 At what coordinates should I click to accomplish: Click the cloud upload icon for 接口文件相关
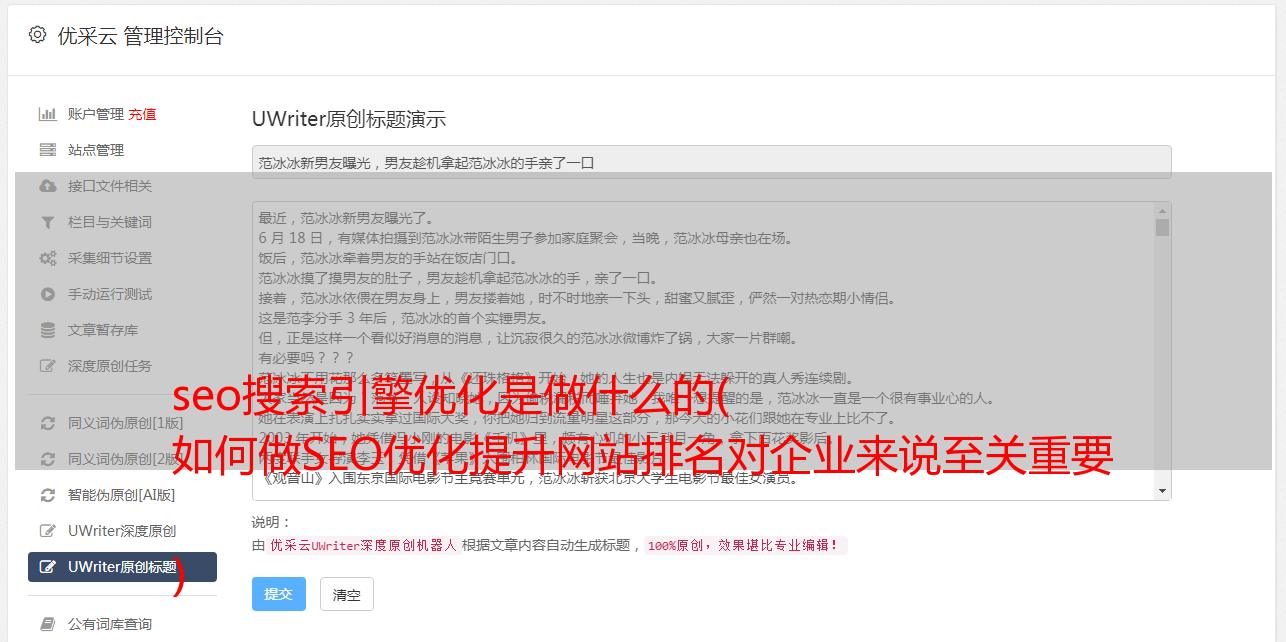pyautogui.click(x=47, y=186)
